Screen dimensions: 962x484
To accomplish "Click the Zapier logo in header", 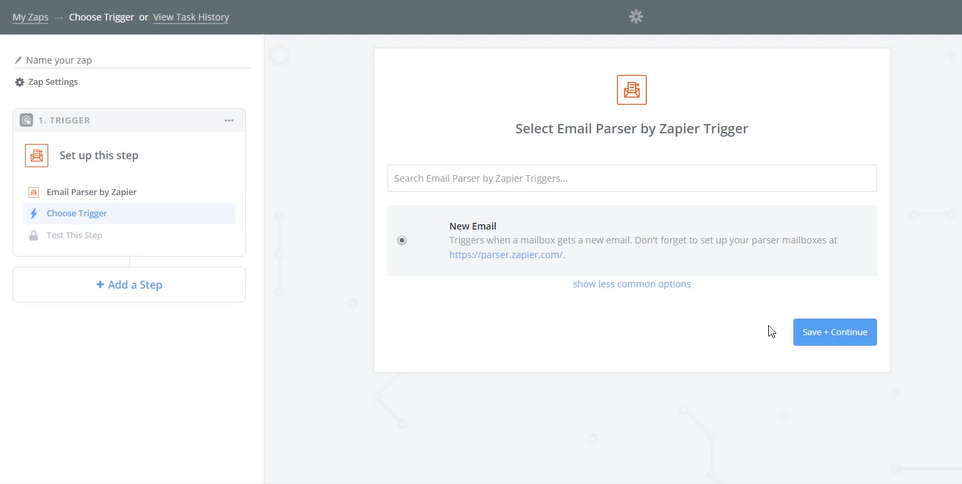I will [636, 17].
